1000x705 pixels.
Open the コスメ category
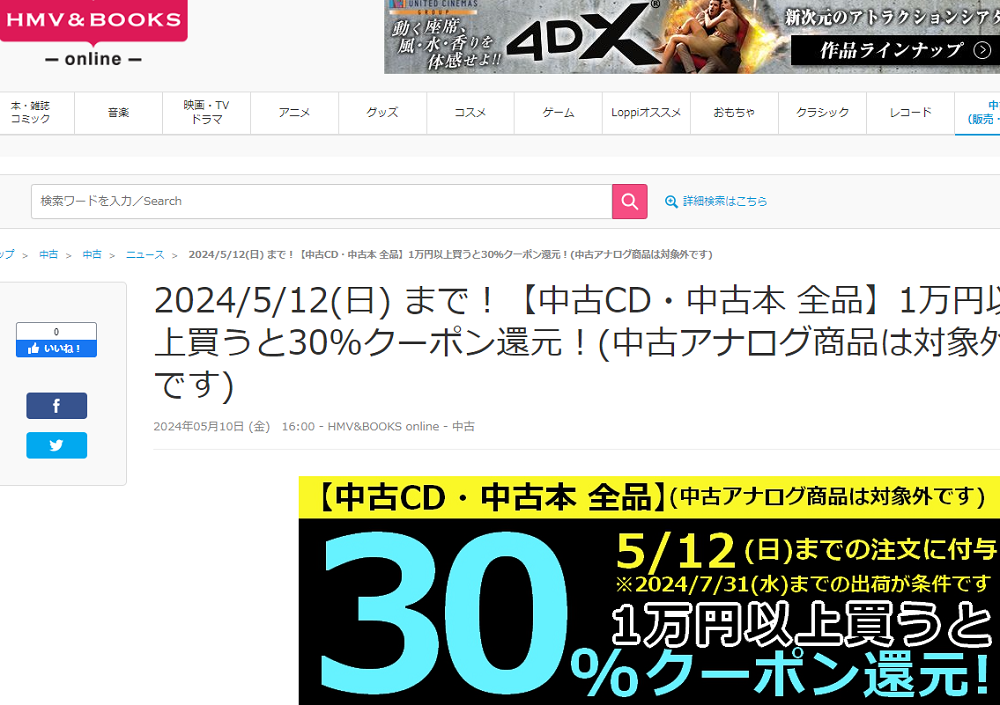pos(471,112)
